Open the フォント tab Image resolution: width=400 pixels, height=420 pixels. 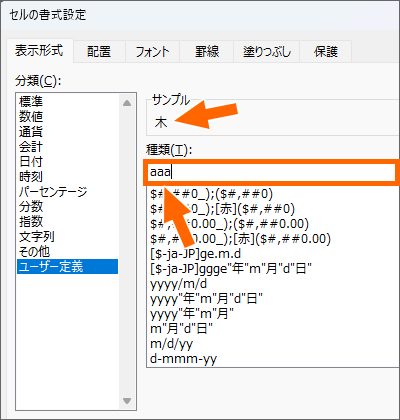(x=152, y=52)
